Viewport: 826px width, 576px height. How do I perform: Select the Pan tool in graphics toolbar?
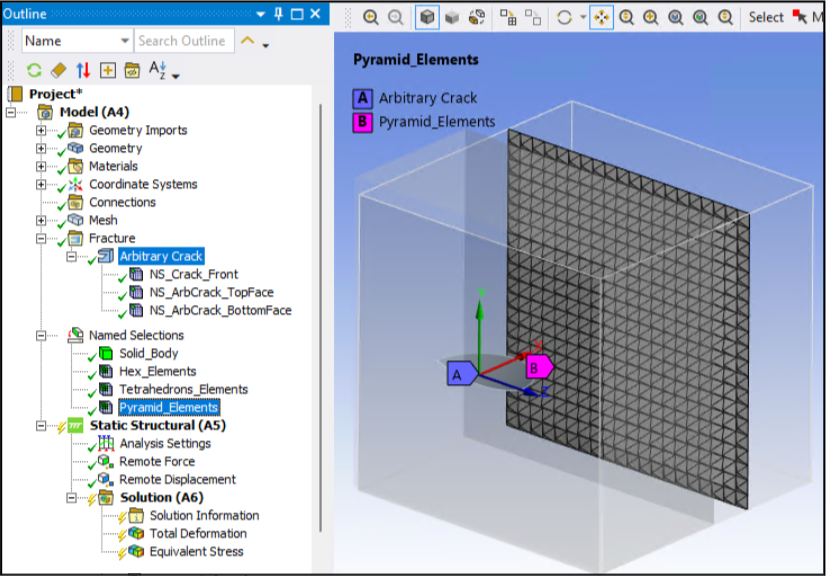602,17
